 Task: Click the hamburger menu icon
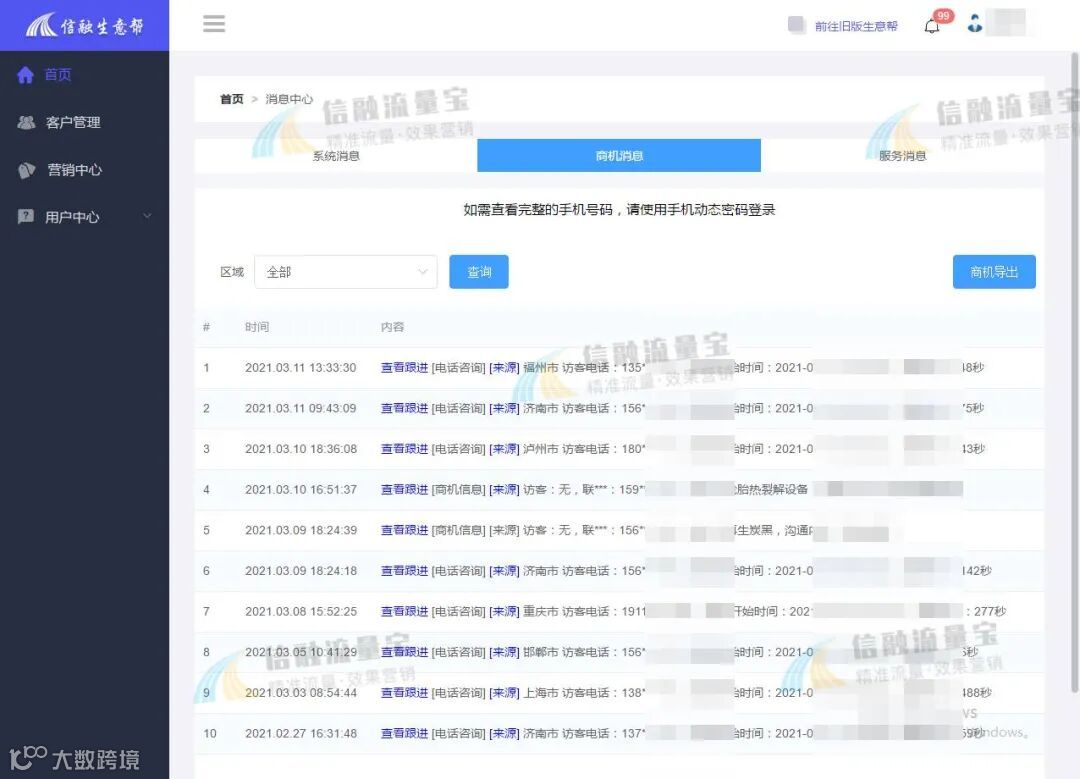coord(214,24)
